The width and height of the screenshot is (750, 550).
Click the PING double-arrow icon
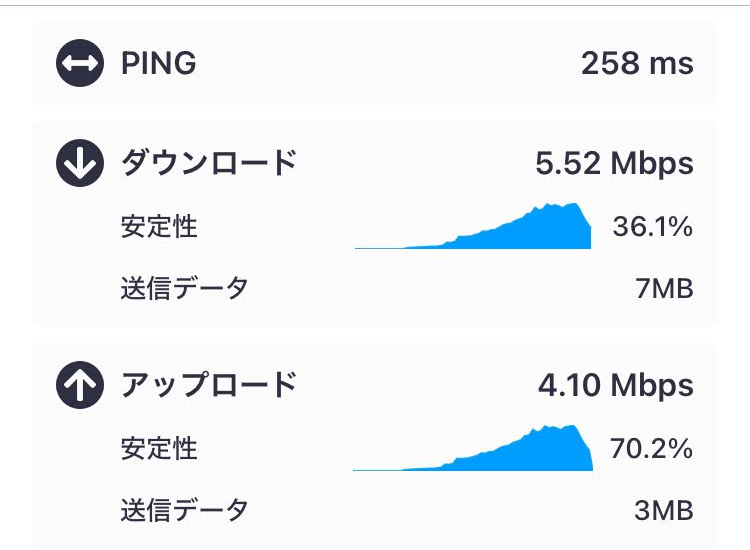80,63
